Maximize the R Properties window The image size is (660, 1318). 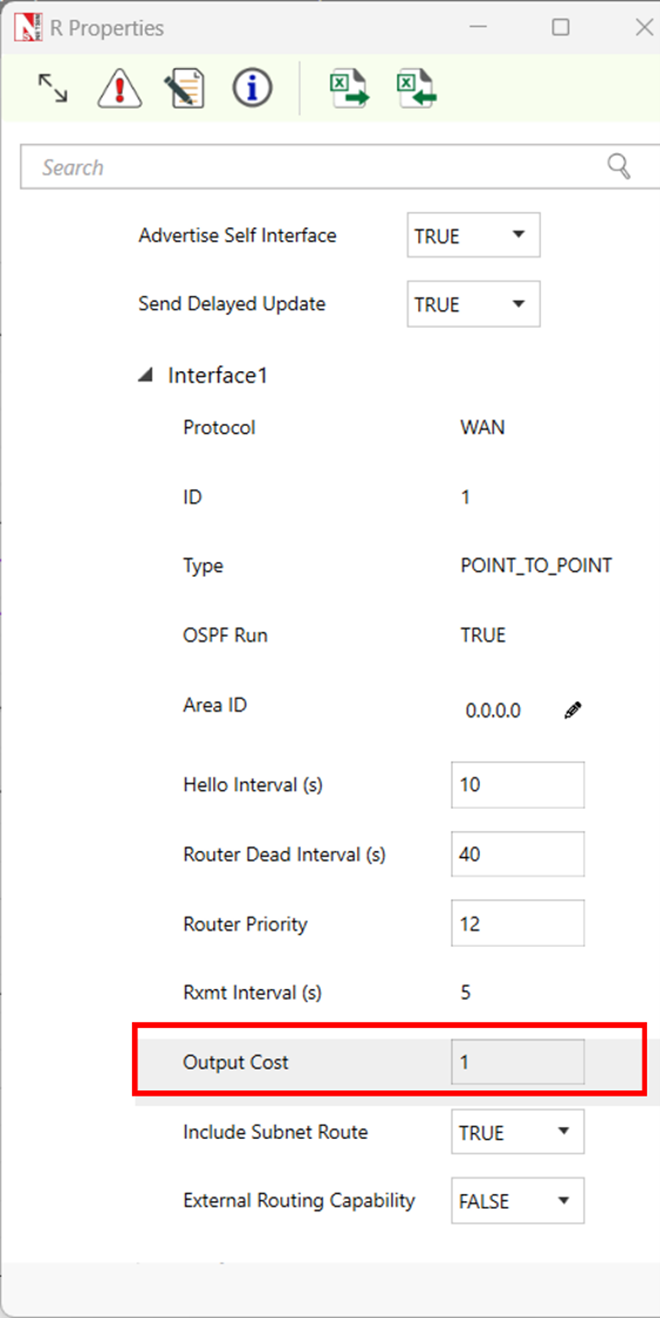point(561,27)
